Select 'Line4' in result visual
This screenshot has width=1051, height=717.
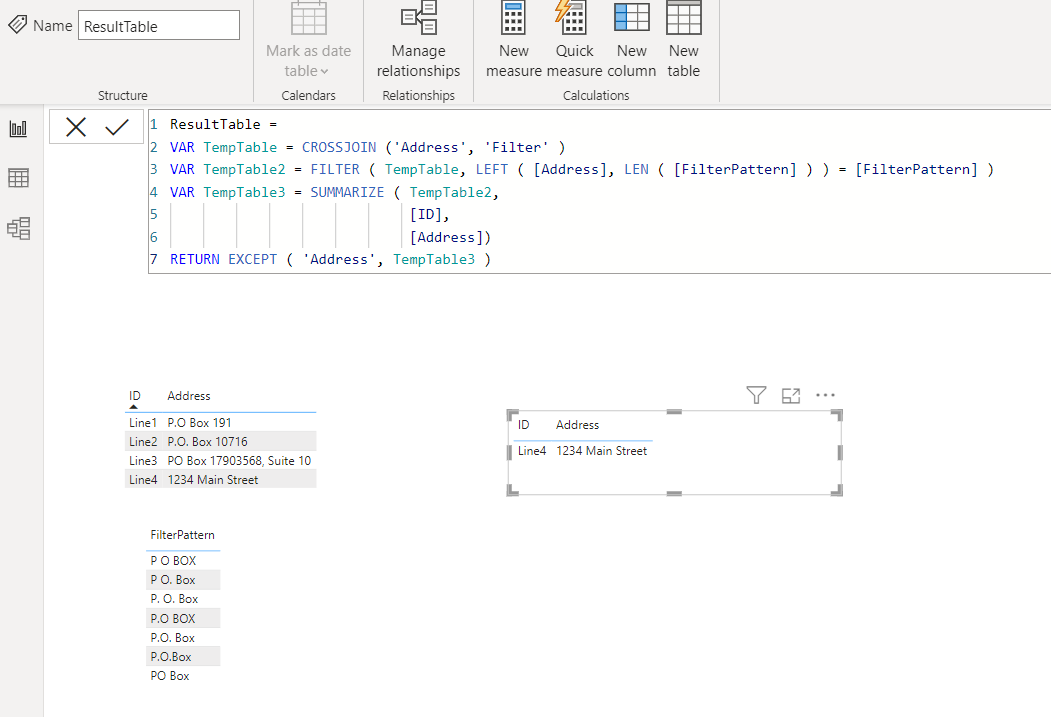tap(532, 451)
